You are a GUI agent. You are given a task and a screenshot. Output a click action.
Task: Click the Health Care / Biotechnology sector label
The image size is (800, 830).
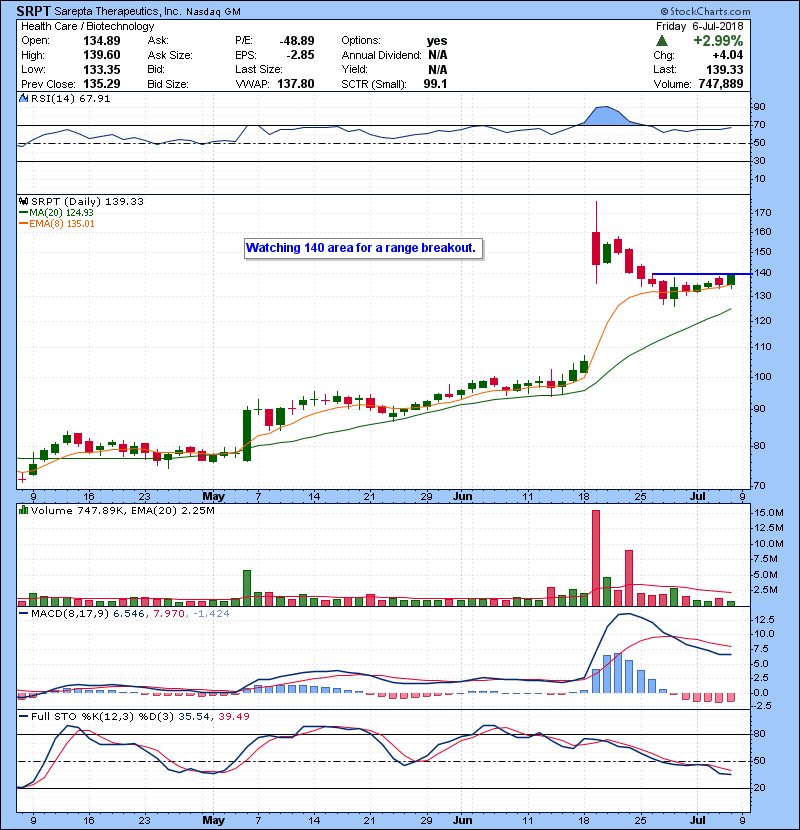[88, 26]
